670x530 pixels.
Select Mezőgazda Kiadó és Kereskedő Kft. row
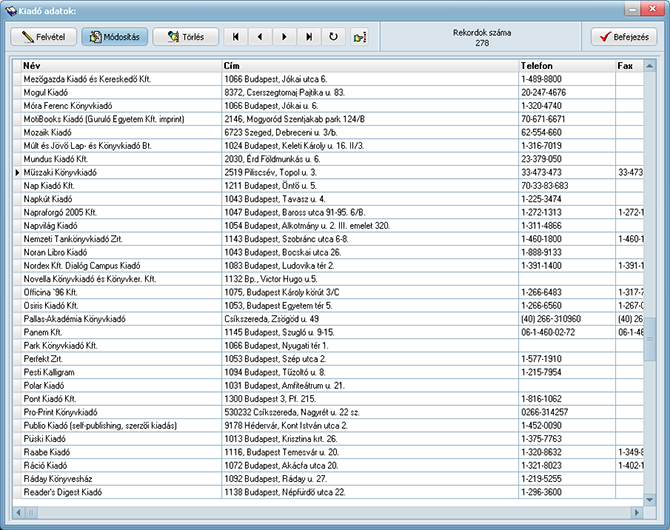(328, 79)
